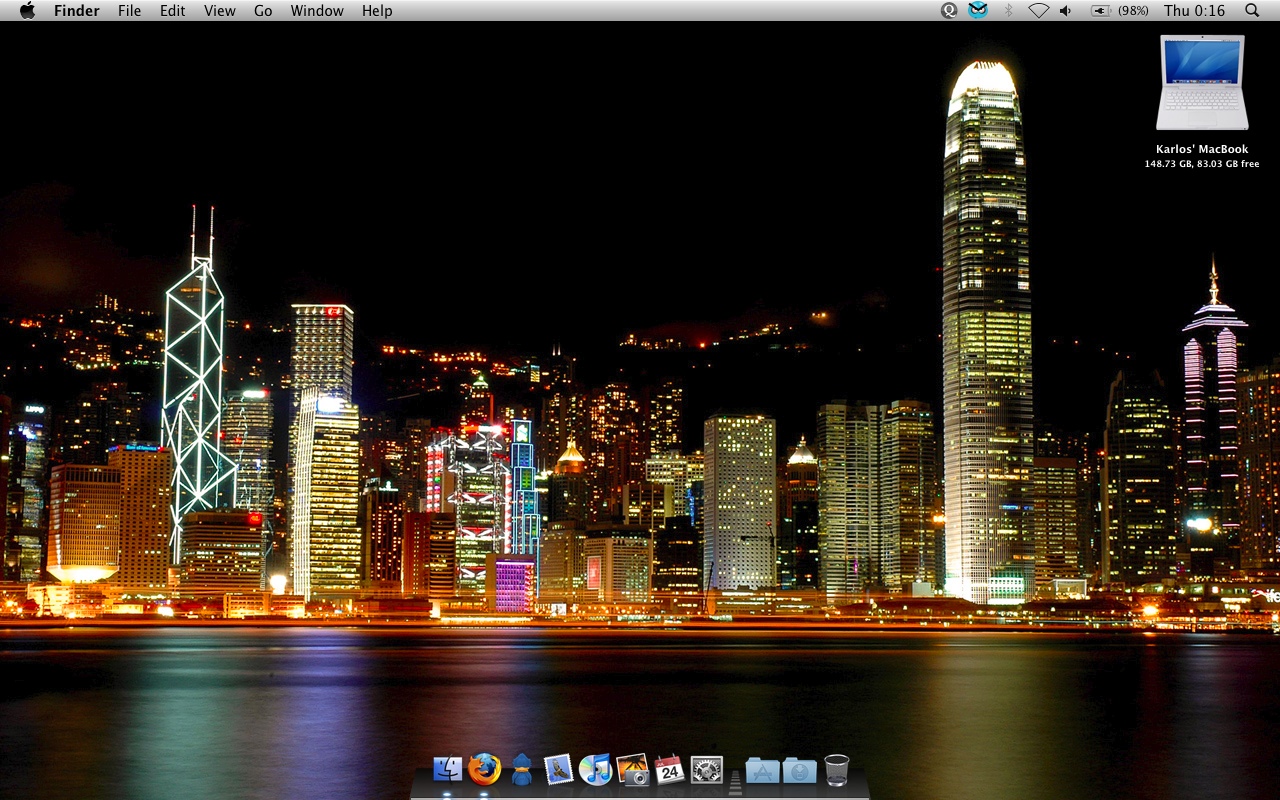Image resolution: width=1280 pixels, height=800 pixels.
Task: Open Finder from the dock
Action: [x=447, y=769]
